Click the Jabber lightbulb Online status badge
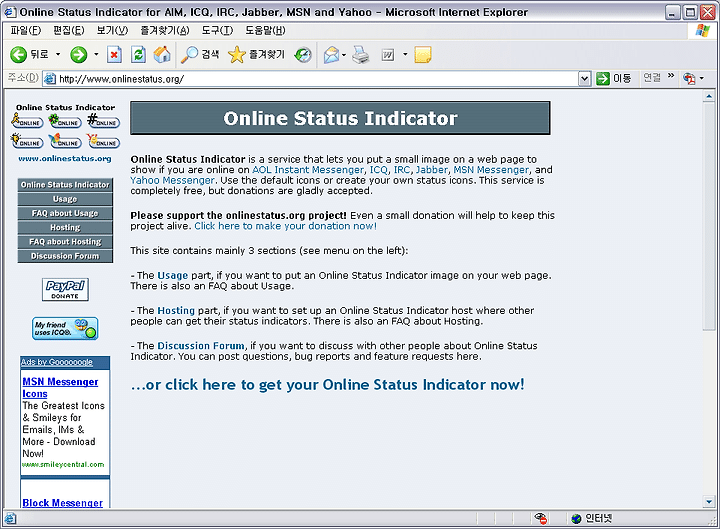This screenshot has width=720, height=529. (x=27, y=141)
